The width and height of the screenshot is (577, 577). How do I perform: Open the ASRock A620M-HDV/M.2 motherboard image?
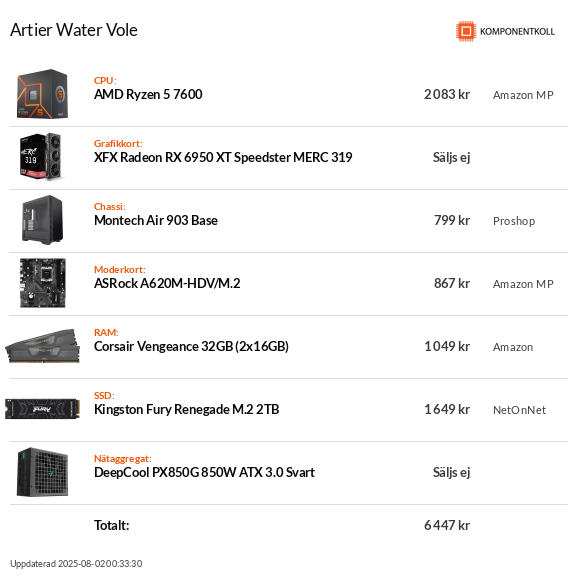[x=43, y=283]
